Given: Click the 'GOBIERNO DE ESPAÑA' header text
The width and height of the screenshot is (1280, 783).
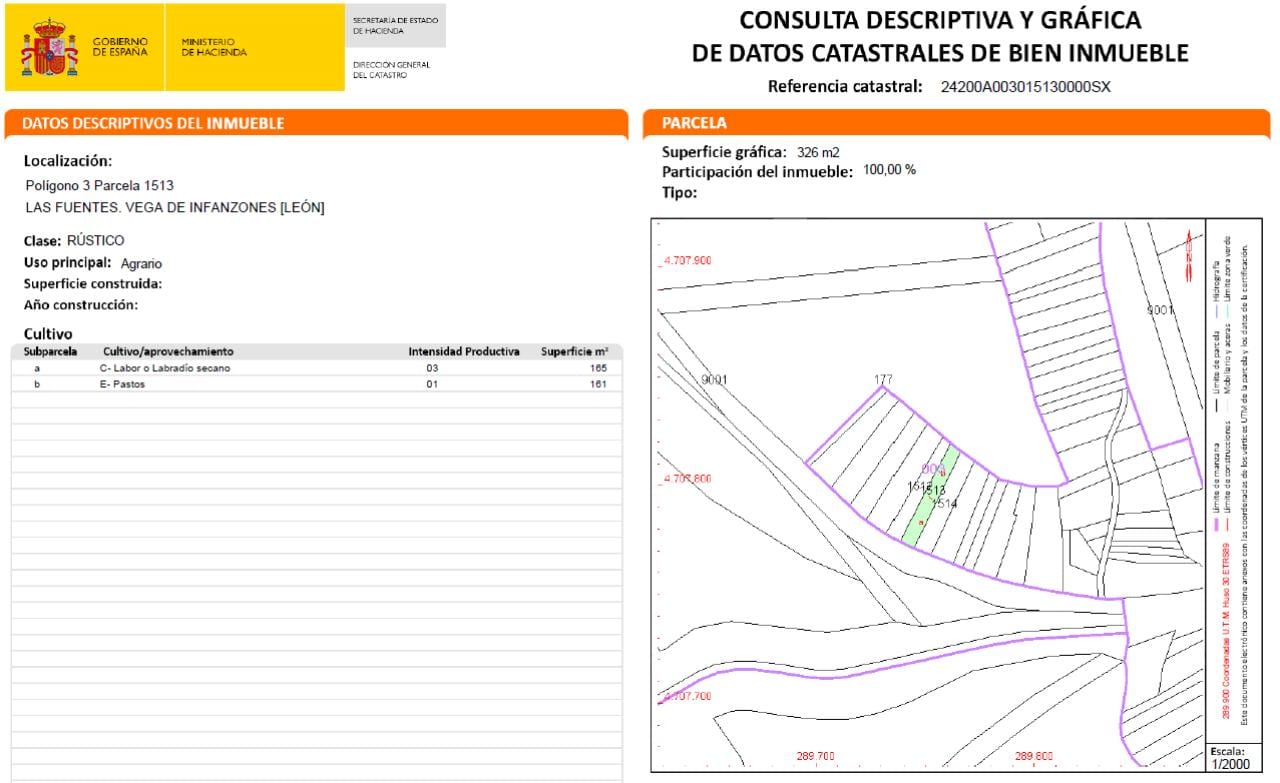Looking at the screenshot, I should 120,47.
